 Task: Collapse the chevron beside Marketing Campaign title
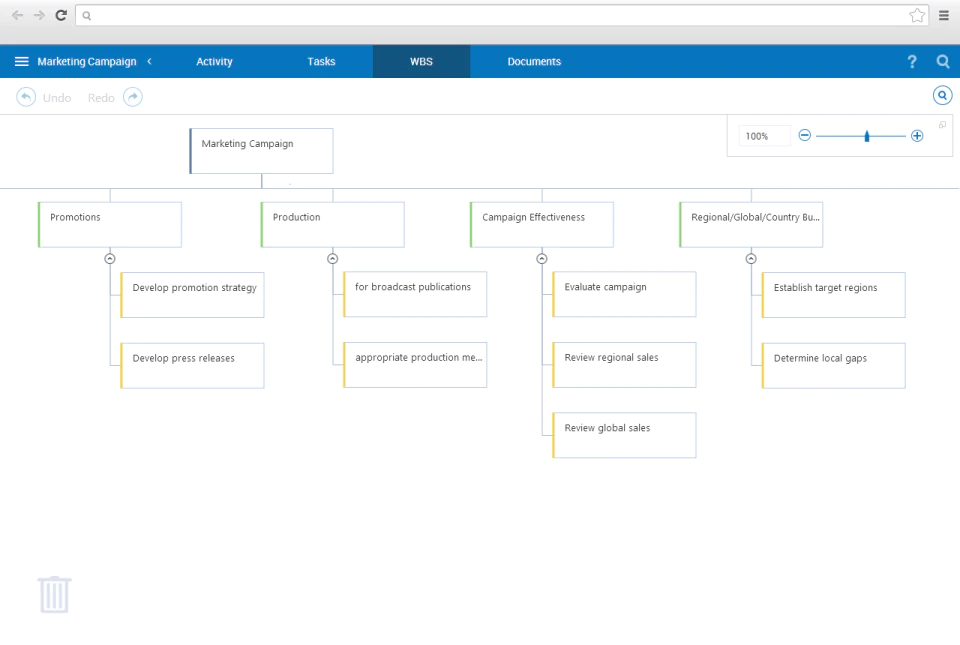[x=149, y=61]
